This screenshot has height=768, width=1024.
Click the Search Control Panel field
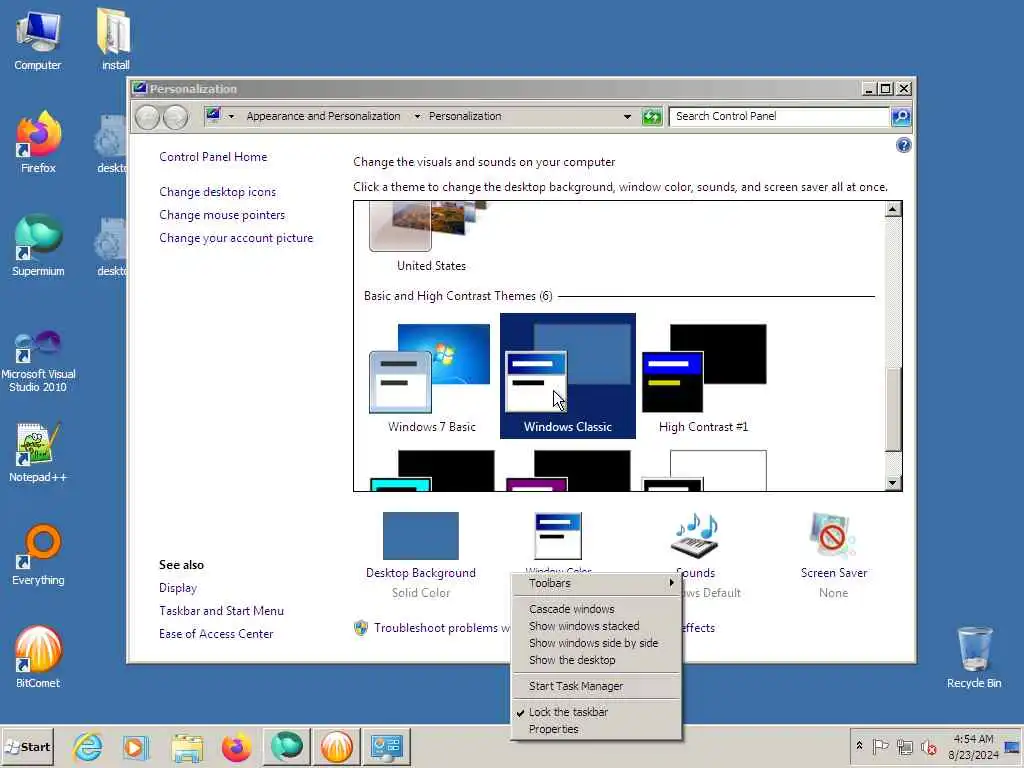[780, 116]
